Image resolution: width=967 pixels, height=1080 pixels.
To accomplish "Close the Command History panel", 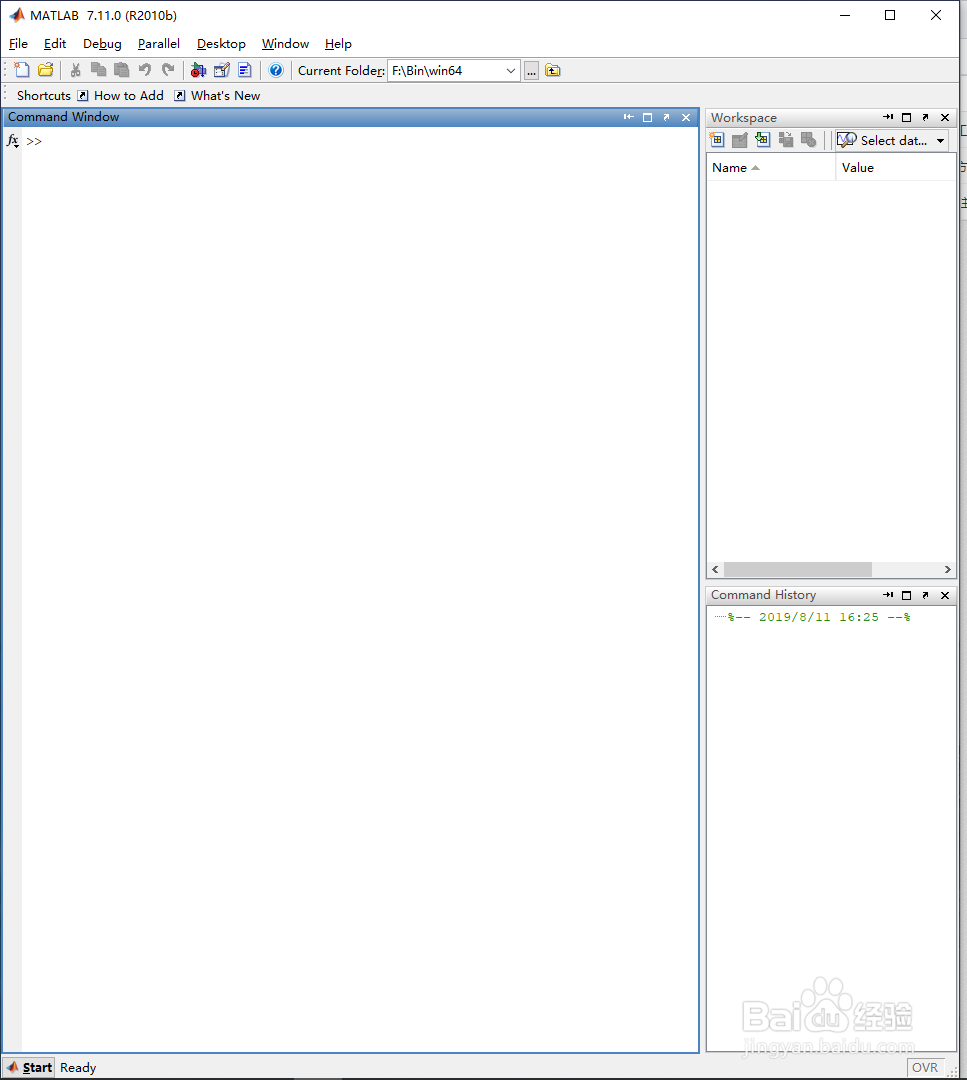I will tap(945, 594).
